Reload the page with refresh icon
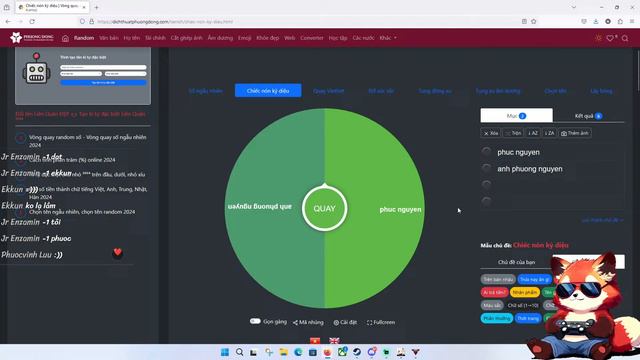 click(32, 21)
